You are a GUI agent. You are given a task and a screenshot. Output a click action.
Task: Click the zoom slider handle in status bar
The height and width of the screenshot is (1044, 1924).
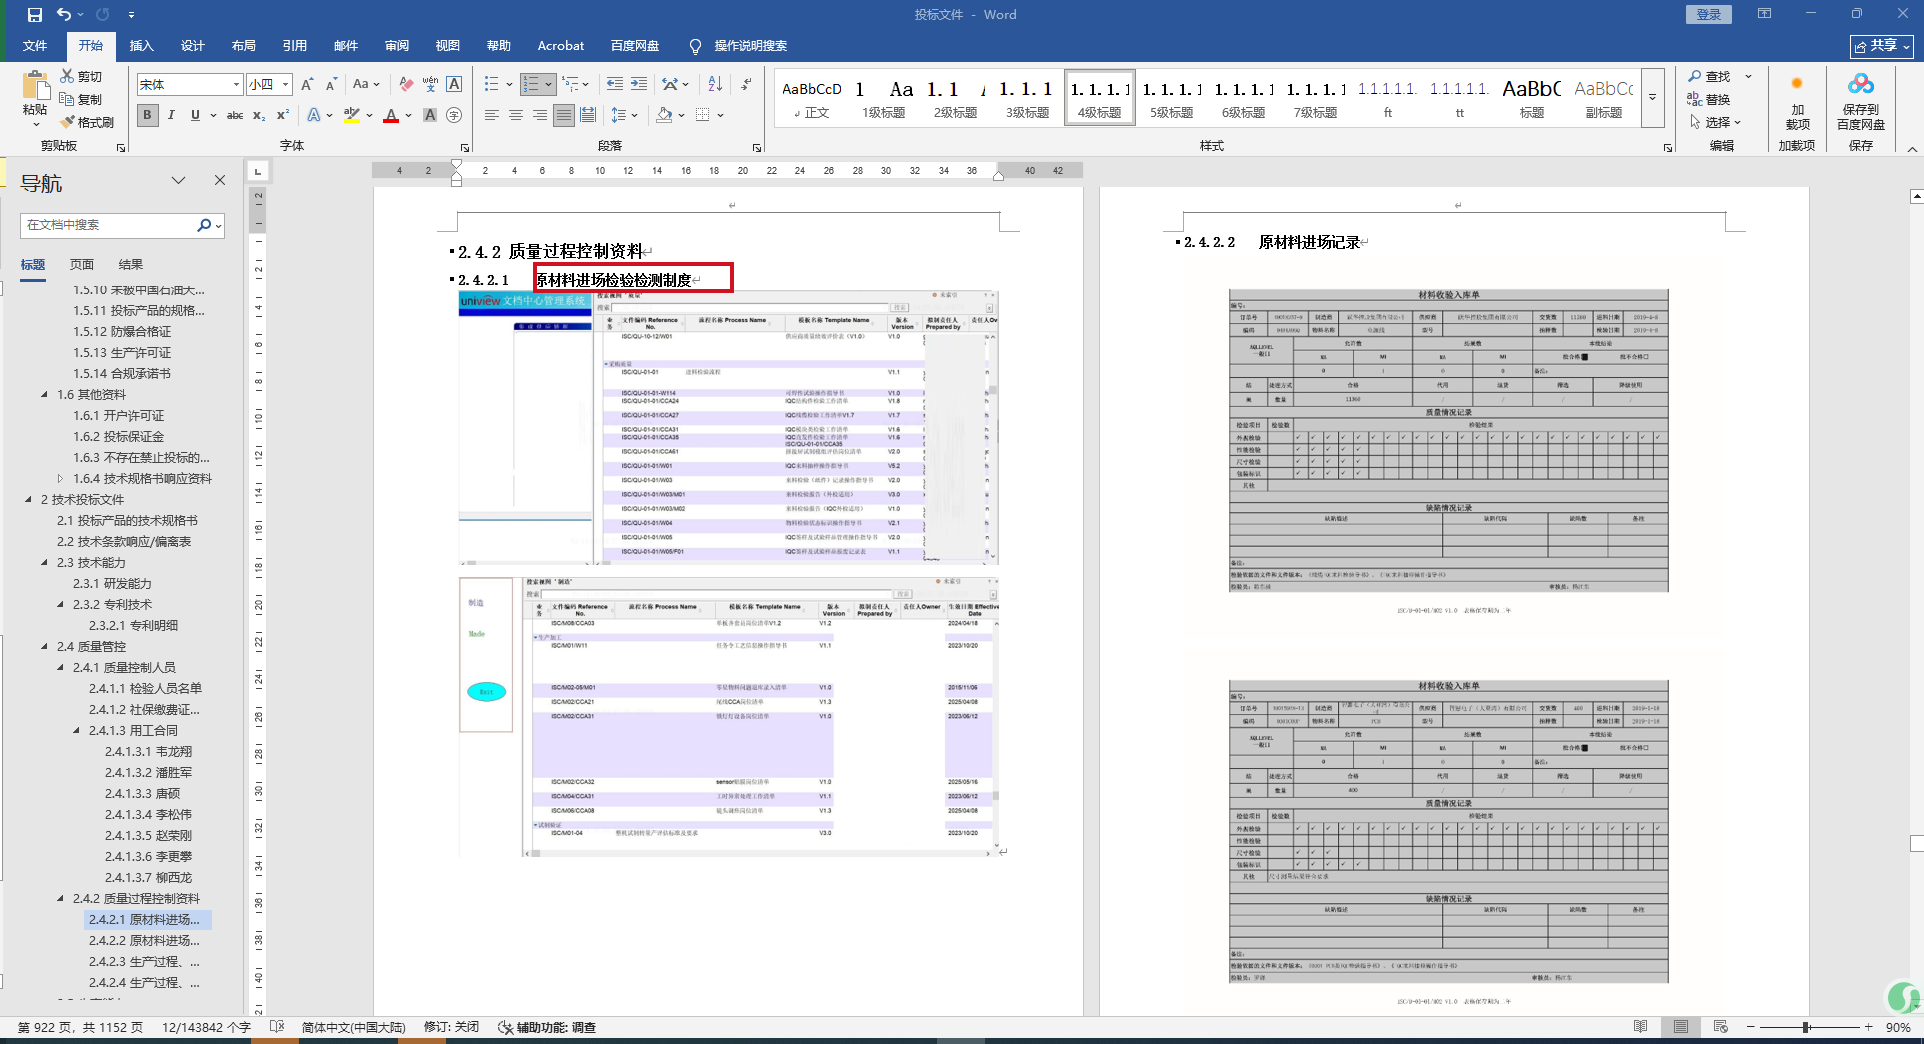point(1806,1027)
